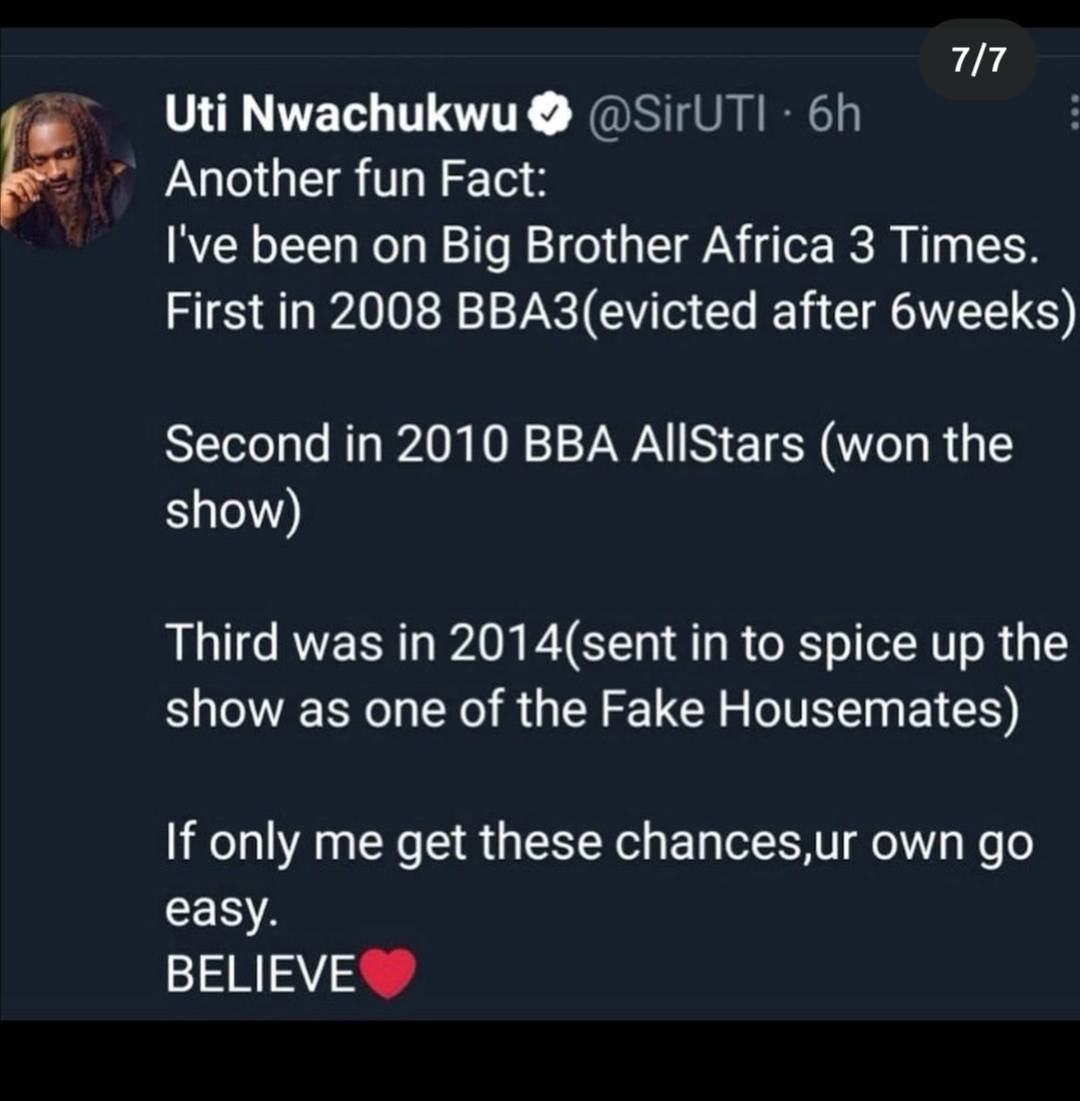The height and width of the screenshot is (1101, 1080).
Task: Click the word "easy." in the tweet
Action: point(218,910)
